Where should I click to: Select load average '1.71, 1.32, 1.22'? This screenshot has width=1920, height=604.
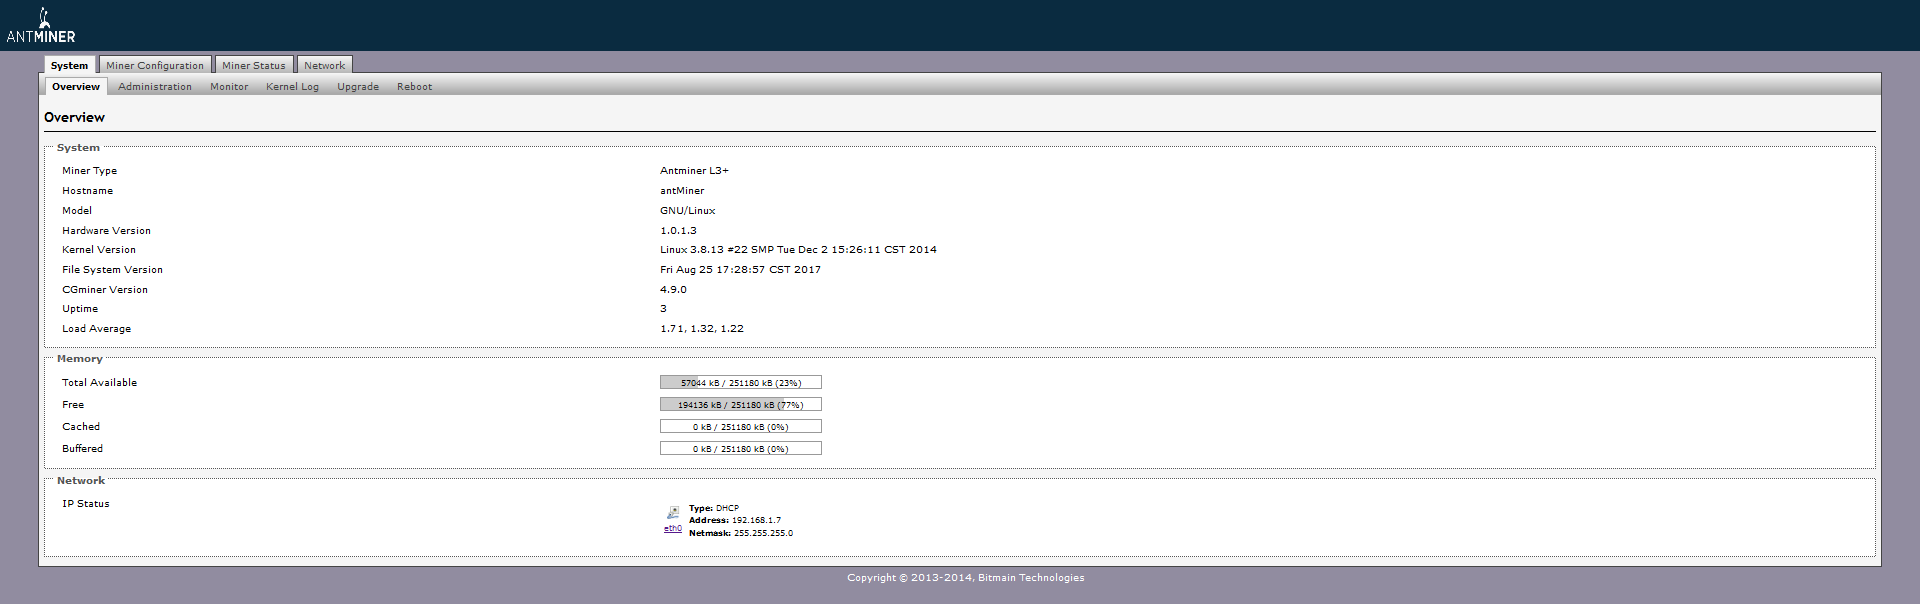tap(702, 329)
